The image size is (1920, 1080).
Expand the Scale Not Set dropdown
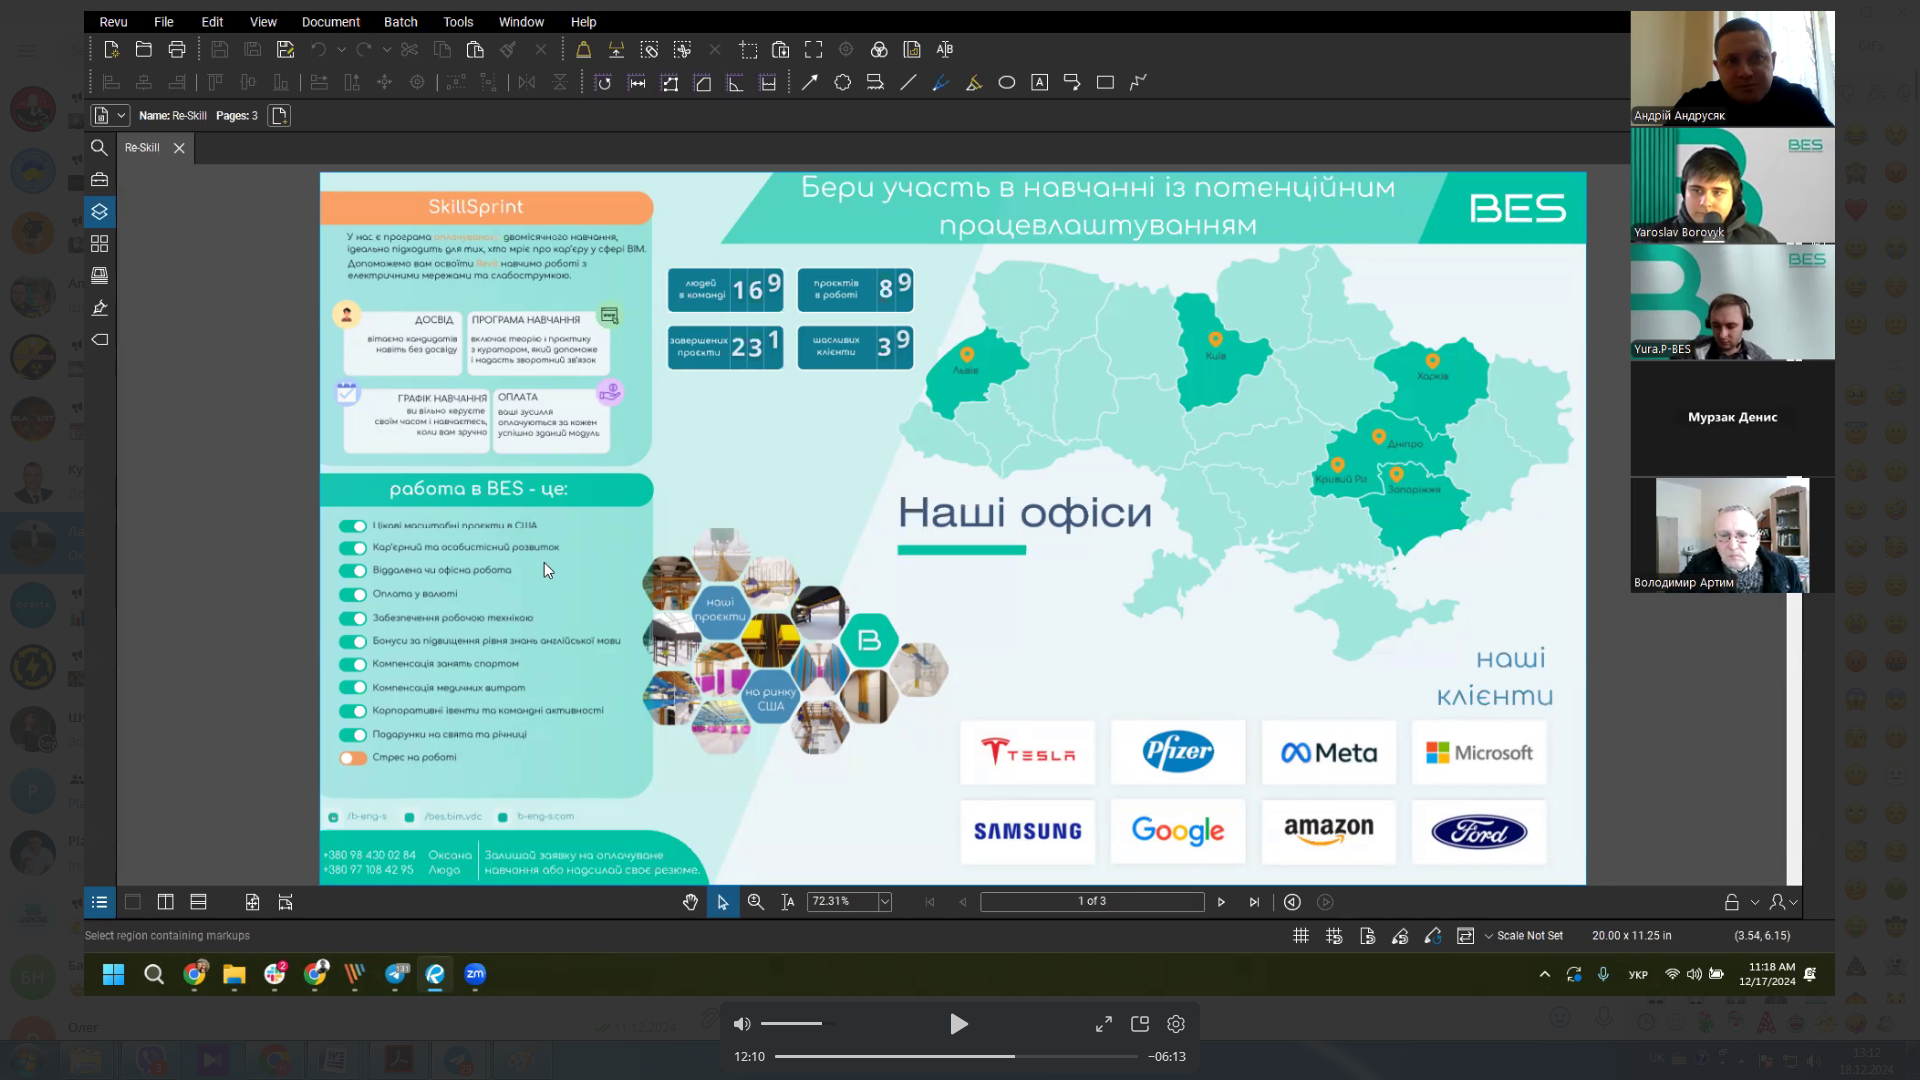pyautogui.click(x=1489, y=936)
